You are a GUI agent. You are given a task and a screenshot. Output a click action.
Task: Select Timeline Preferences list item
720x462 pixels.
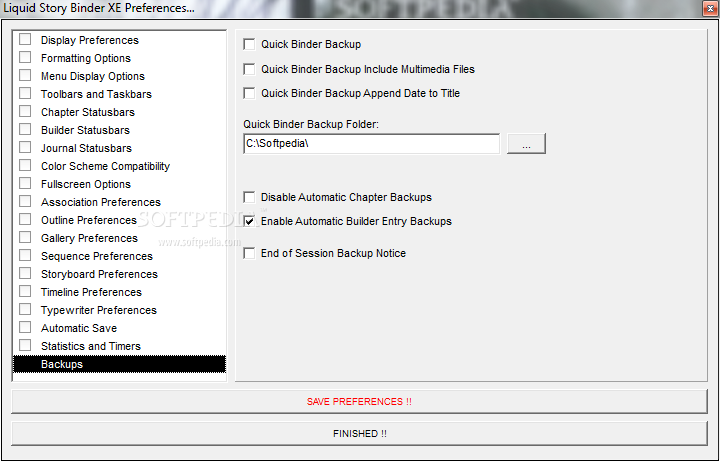(x=91, y=292)
